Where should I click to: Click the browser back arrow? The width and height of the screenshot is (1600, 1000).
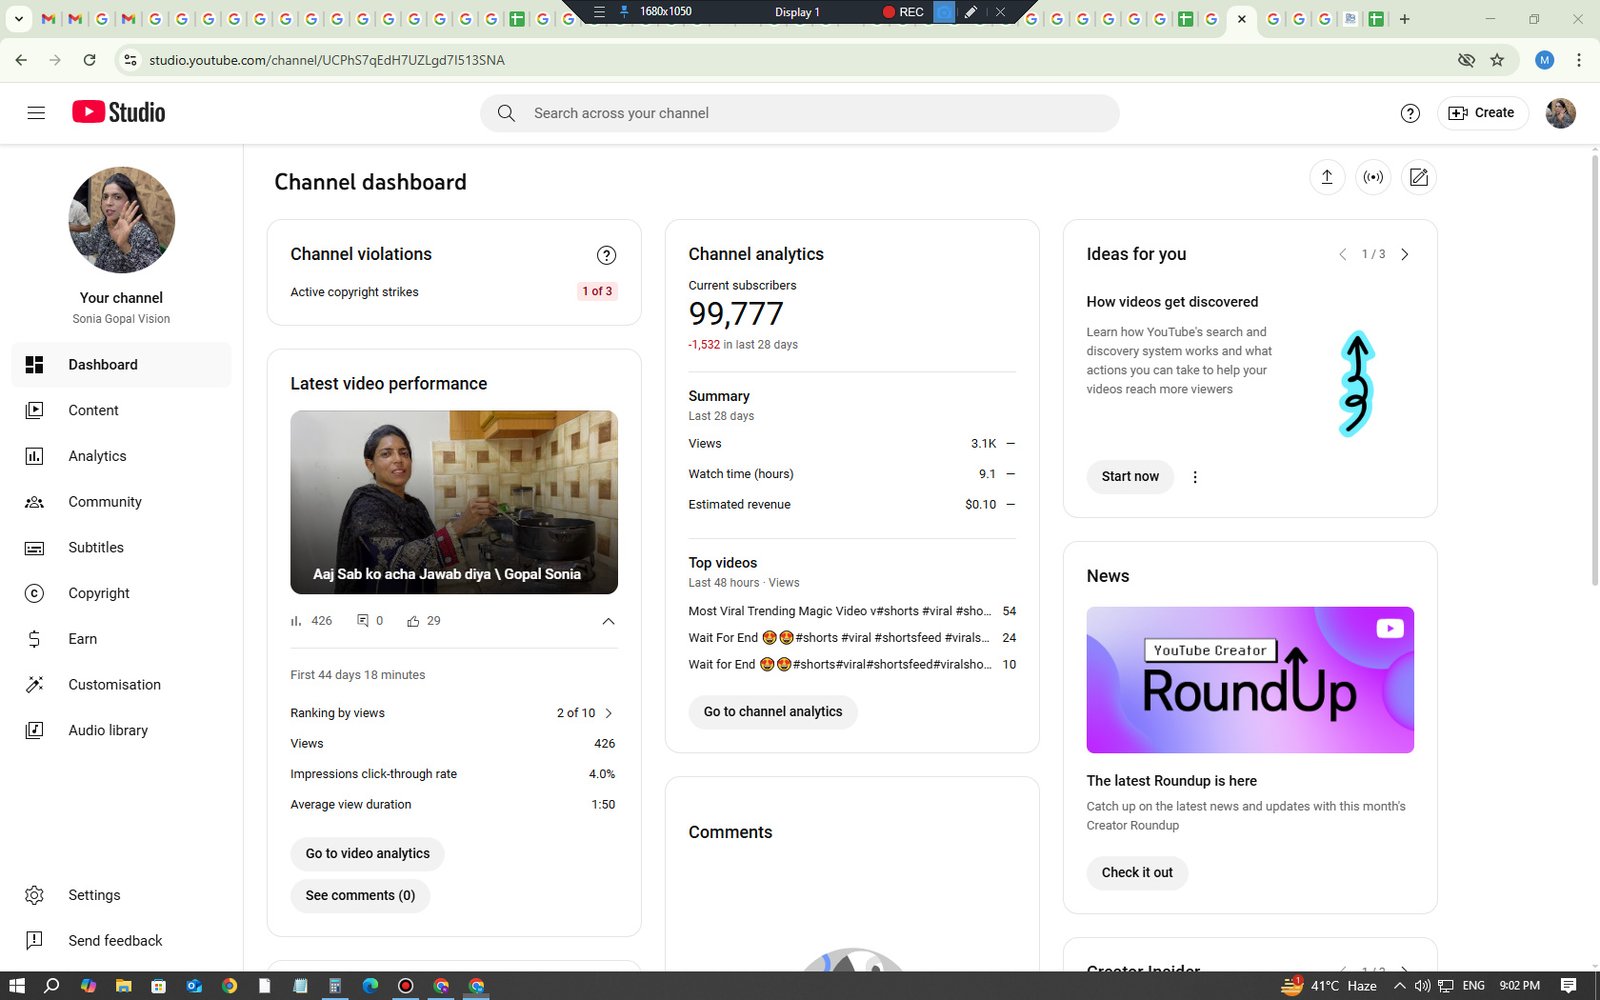point(21,60)
